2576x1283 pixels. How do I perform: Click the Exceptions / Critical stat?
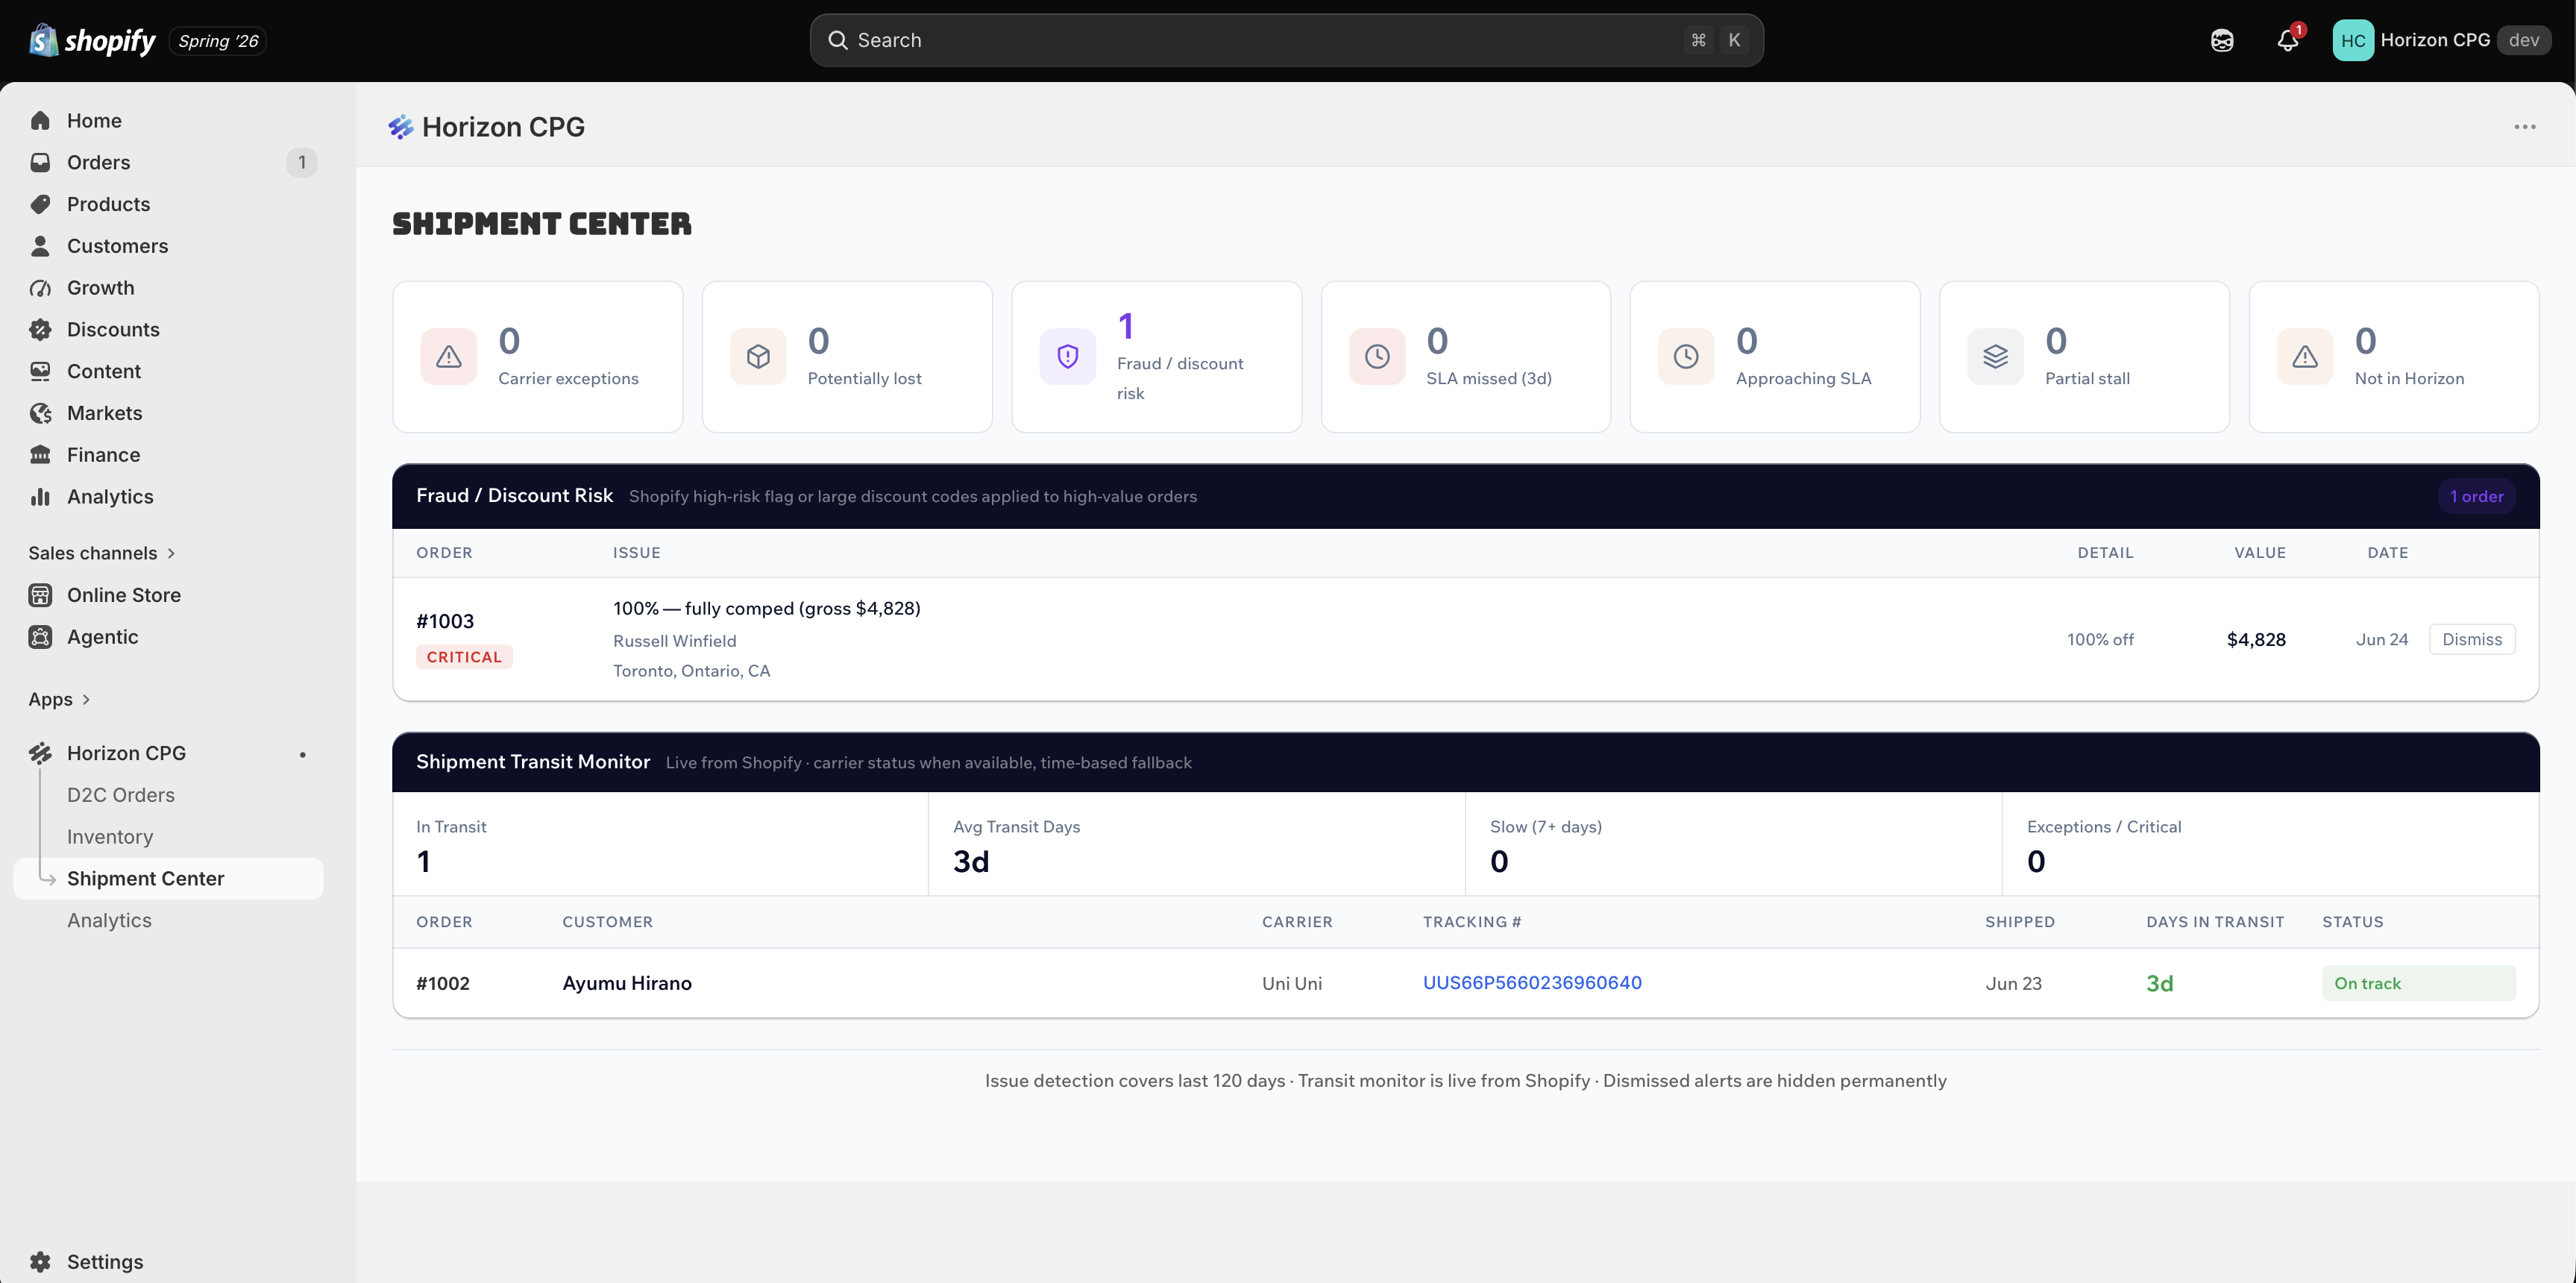(2271, 844)
